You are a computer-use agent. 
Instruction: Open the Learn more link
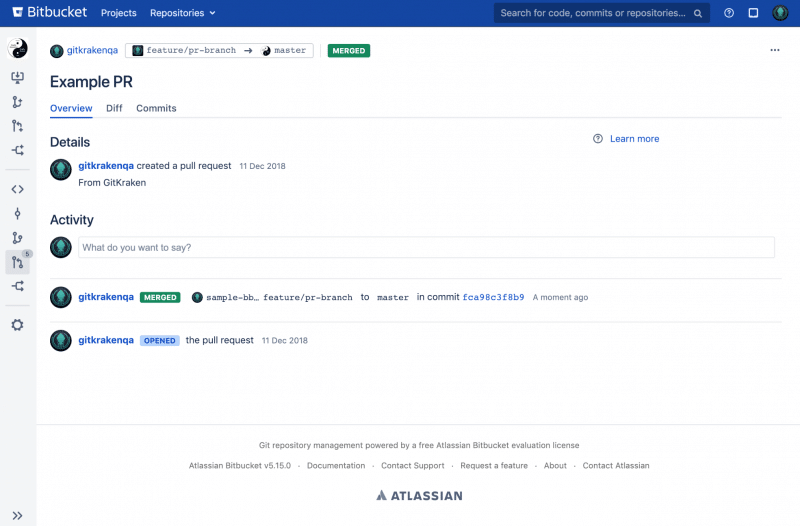(x=634, y=139)
